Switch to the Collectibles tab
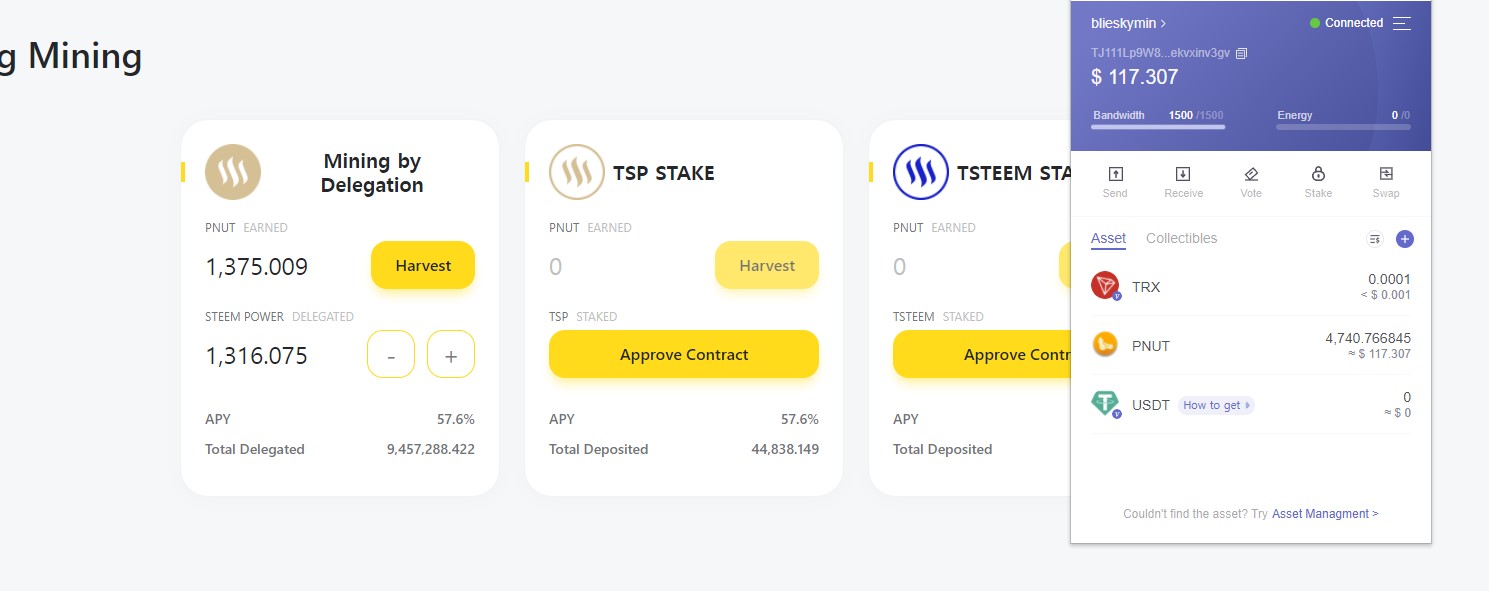 [1181, 238]
